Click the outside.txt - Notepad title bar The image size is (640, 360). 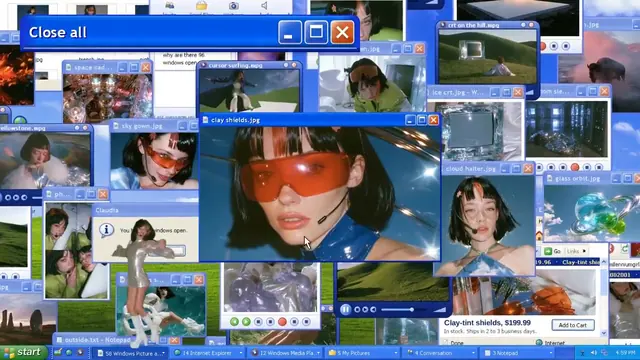tap(117, 340)
